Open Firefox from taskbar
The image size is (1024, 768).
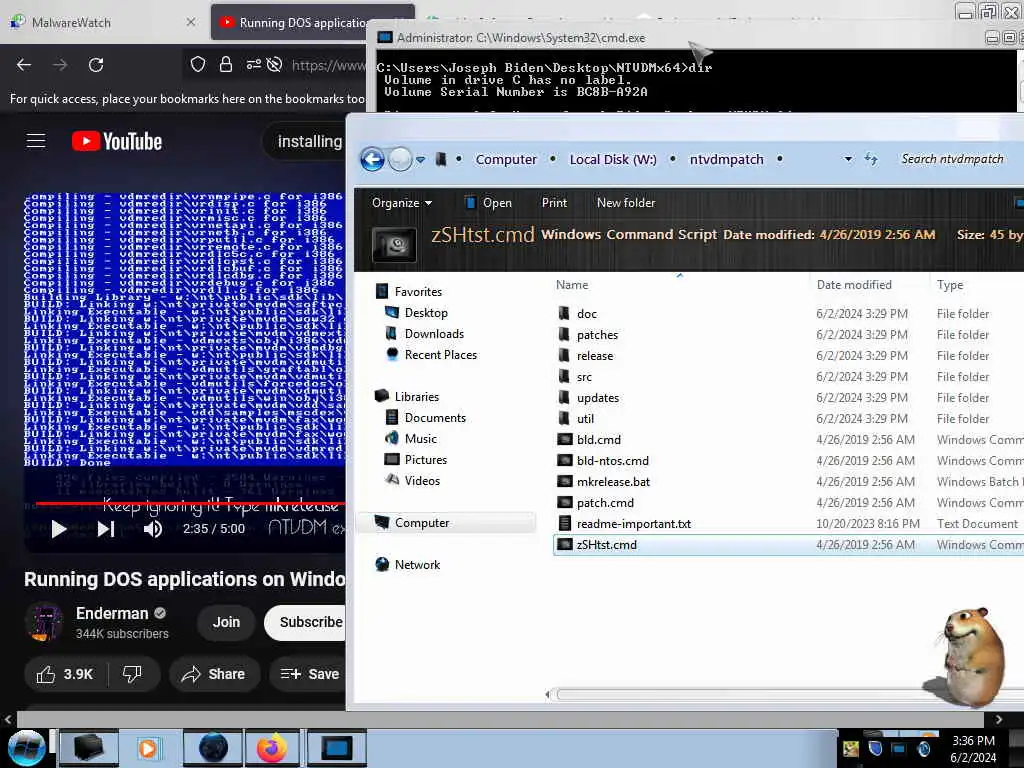[x=271, y=748]
